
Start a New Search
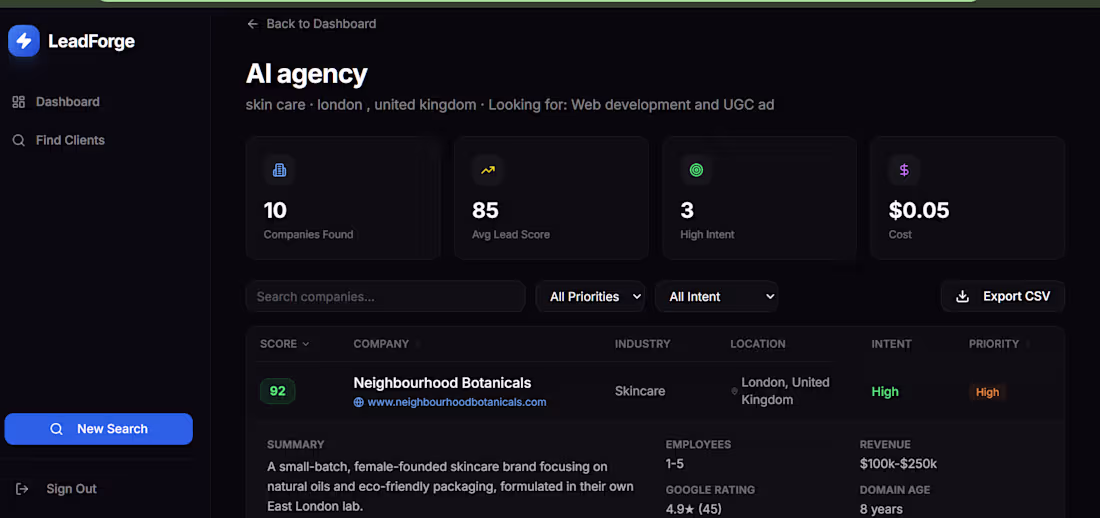(98, 429)
